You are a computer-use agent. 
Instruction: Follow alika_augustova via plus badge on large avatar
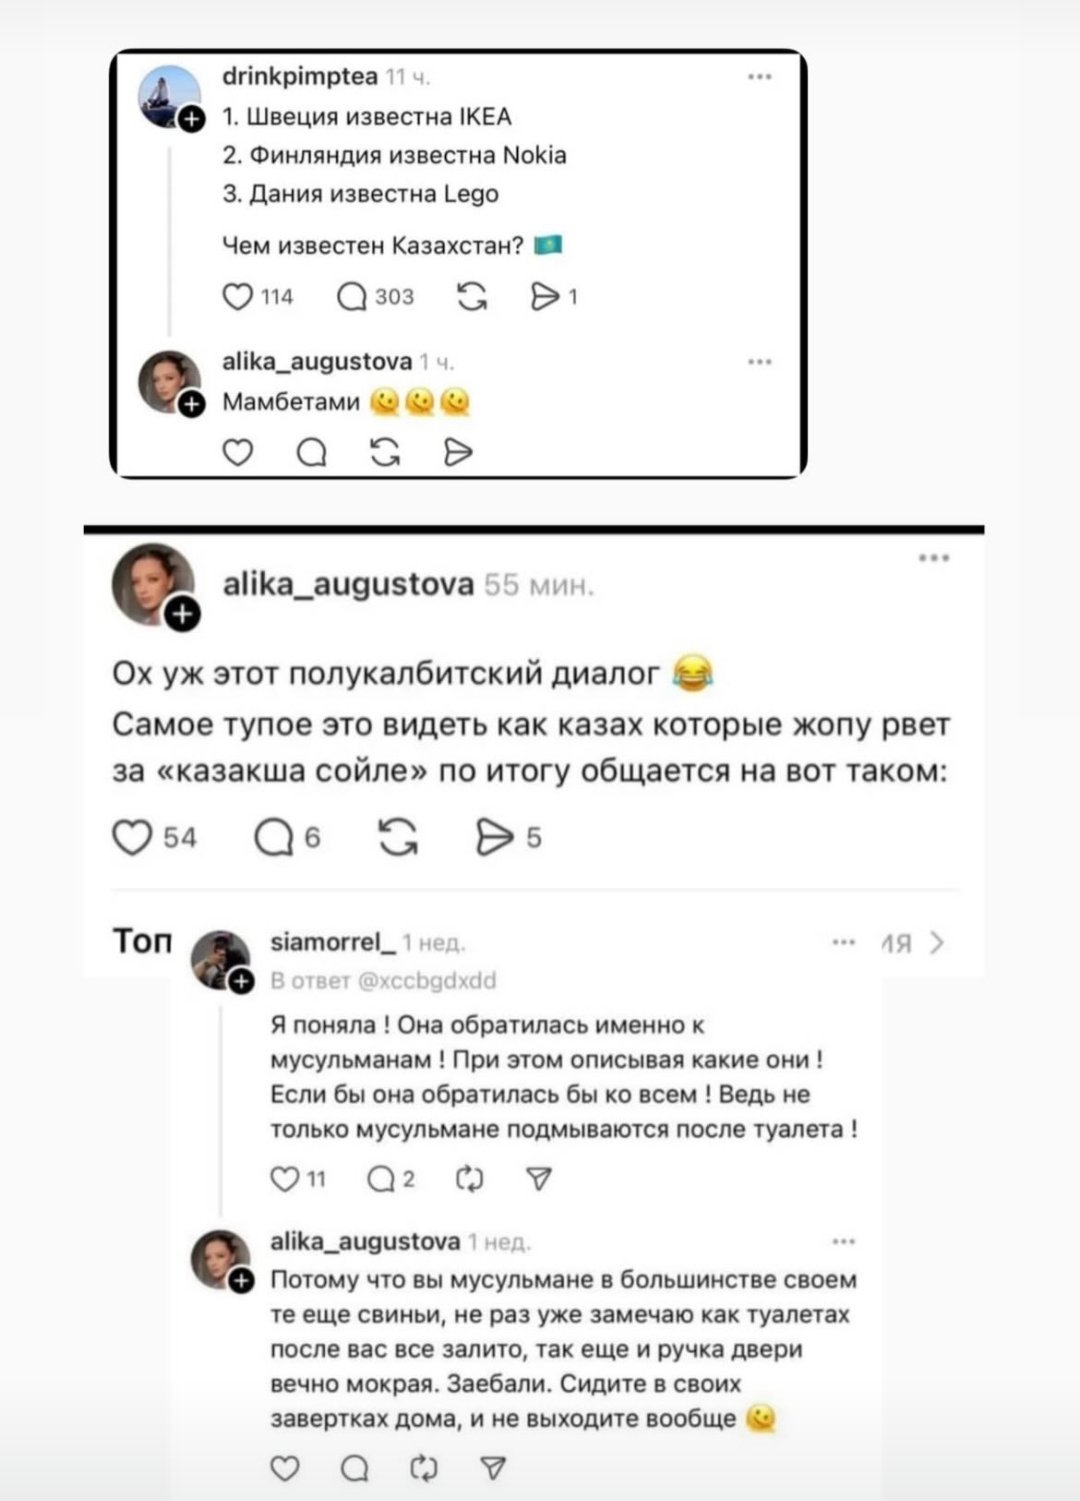pos(182,613)
